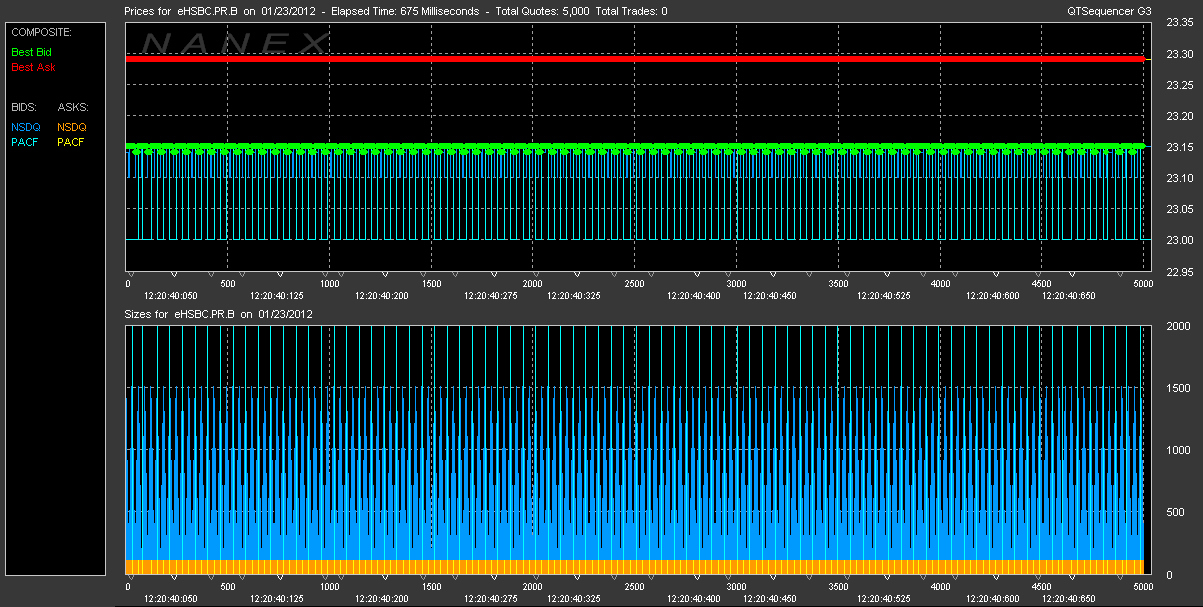1203x607 pixels.
Task: Click the 2500 quote tick under the price chart
Action: [x=635, y=284]
